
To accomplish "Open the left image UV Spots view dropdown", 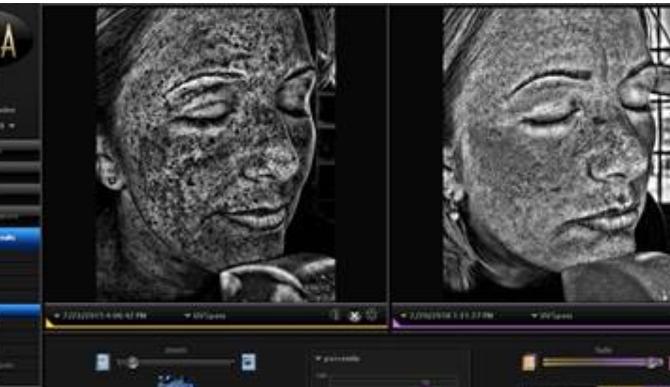I will [205, 316].
